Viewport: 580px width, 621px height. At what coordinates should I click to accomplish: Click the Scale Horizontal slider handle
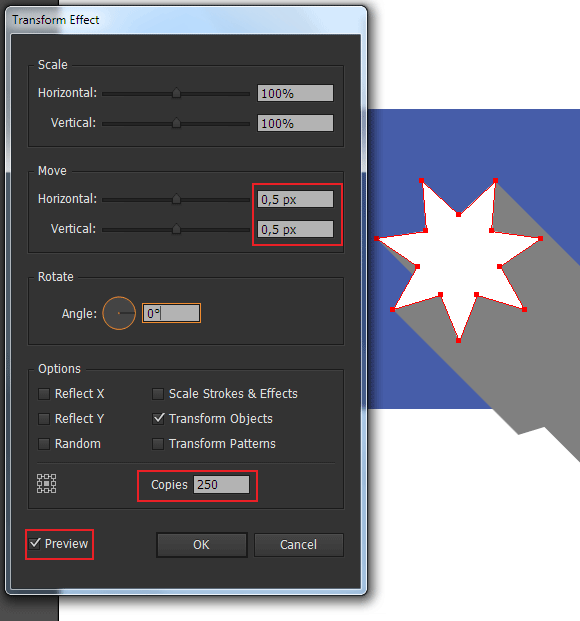coord(176,93)
